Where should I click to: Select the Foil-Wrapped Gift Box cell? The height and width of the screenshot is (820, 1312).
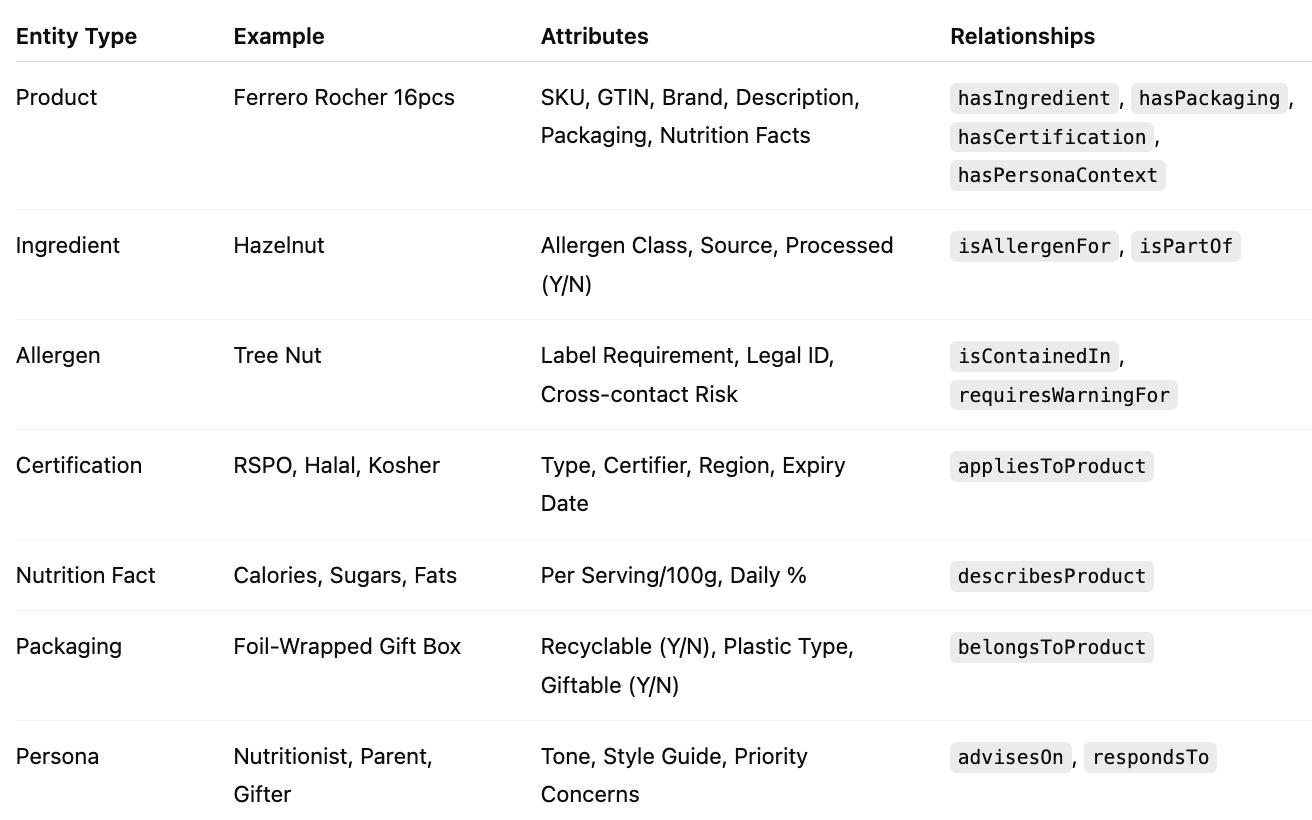point(347,646)
